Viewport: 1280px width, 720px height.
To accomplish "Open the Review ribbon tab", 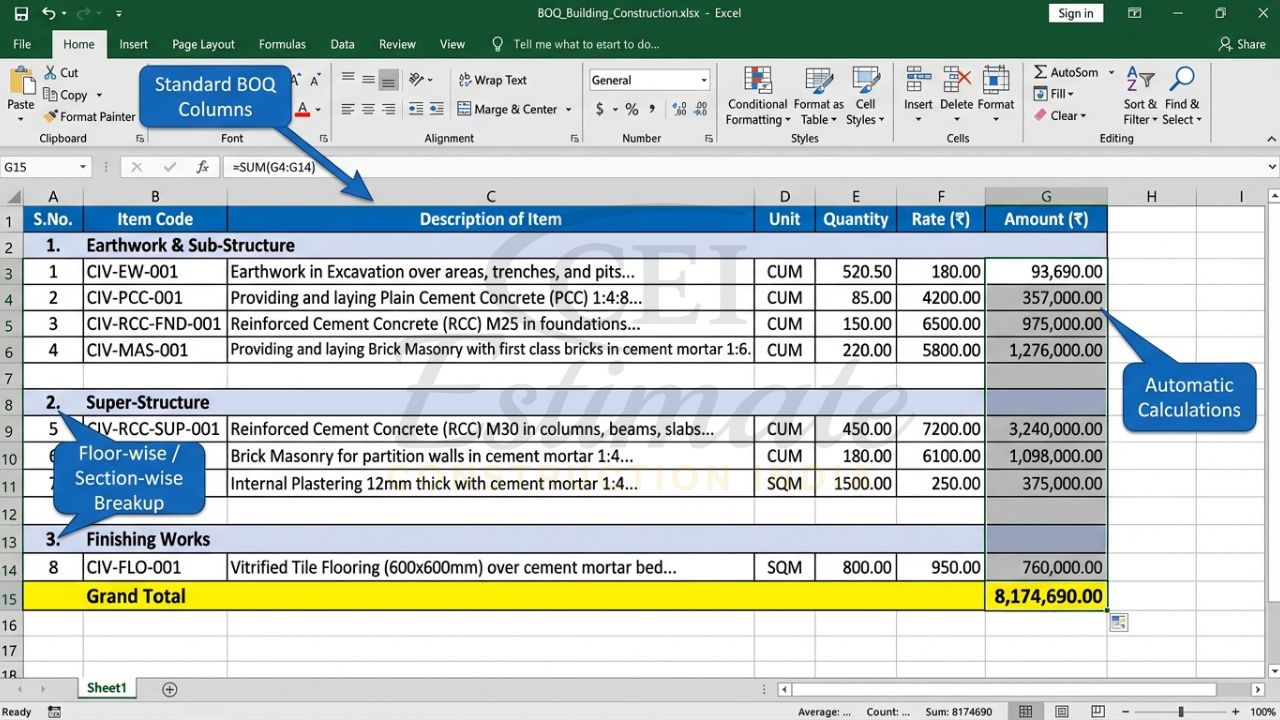I will click(x=397, y=44).
